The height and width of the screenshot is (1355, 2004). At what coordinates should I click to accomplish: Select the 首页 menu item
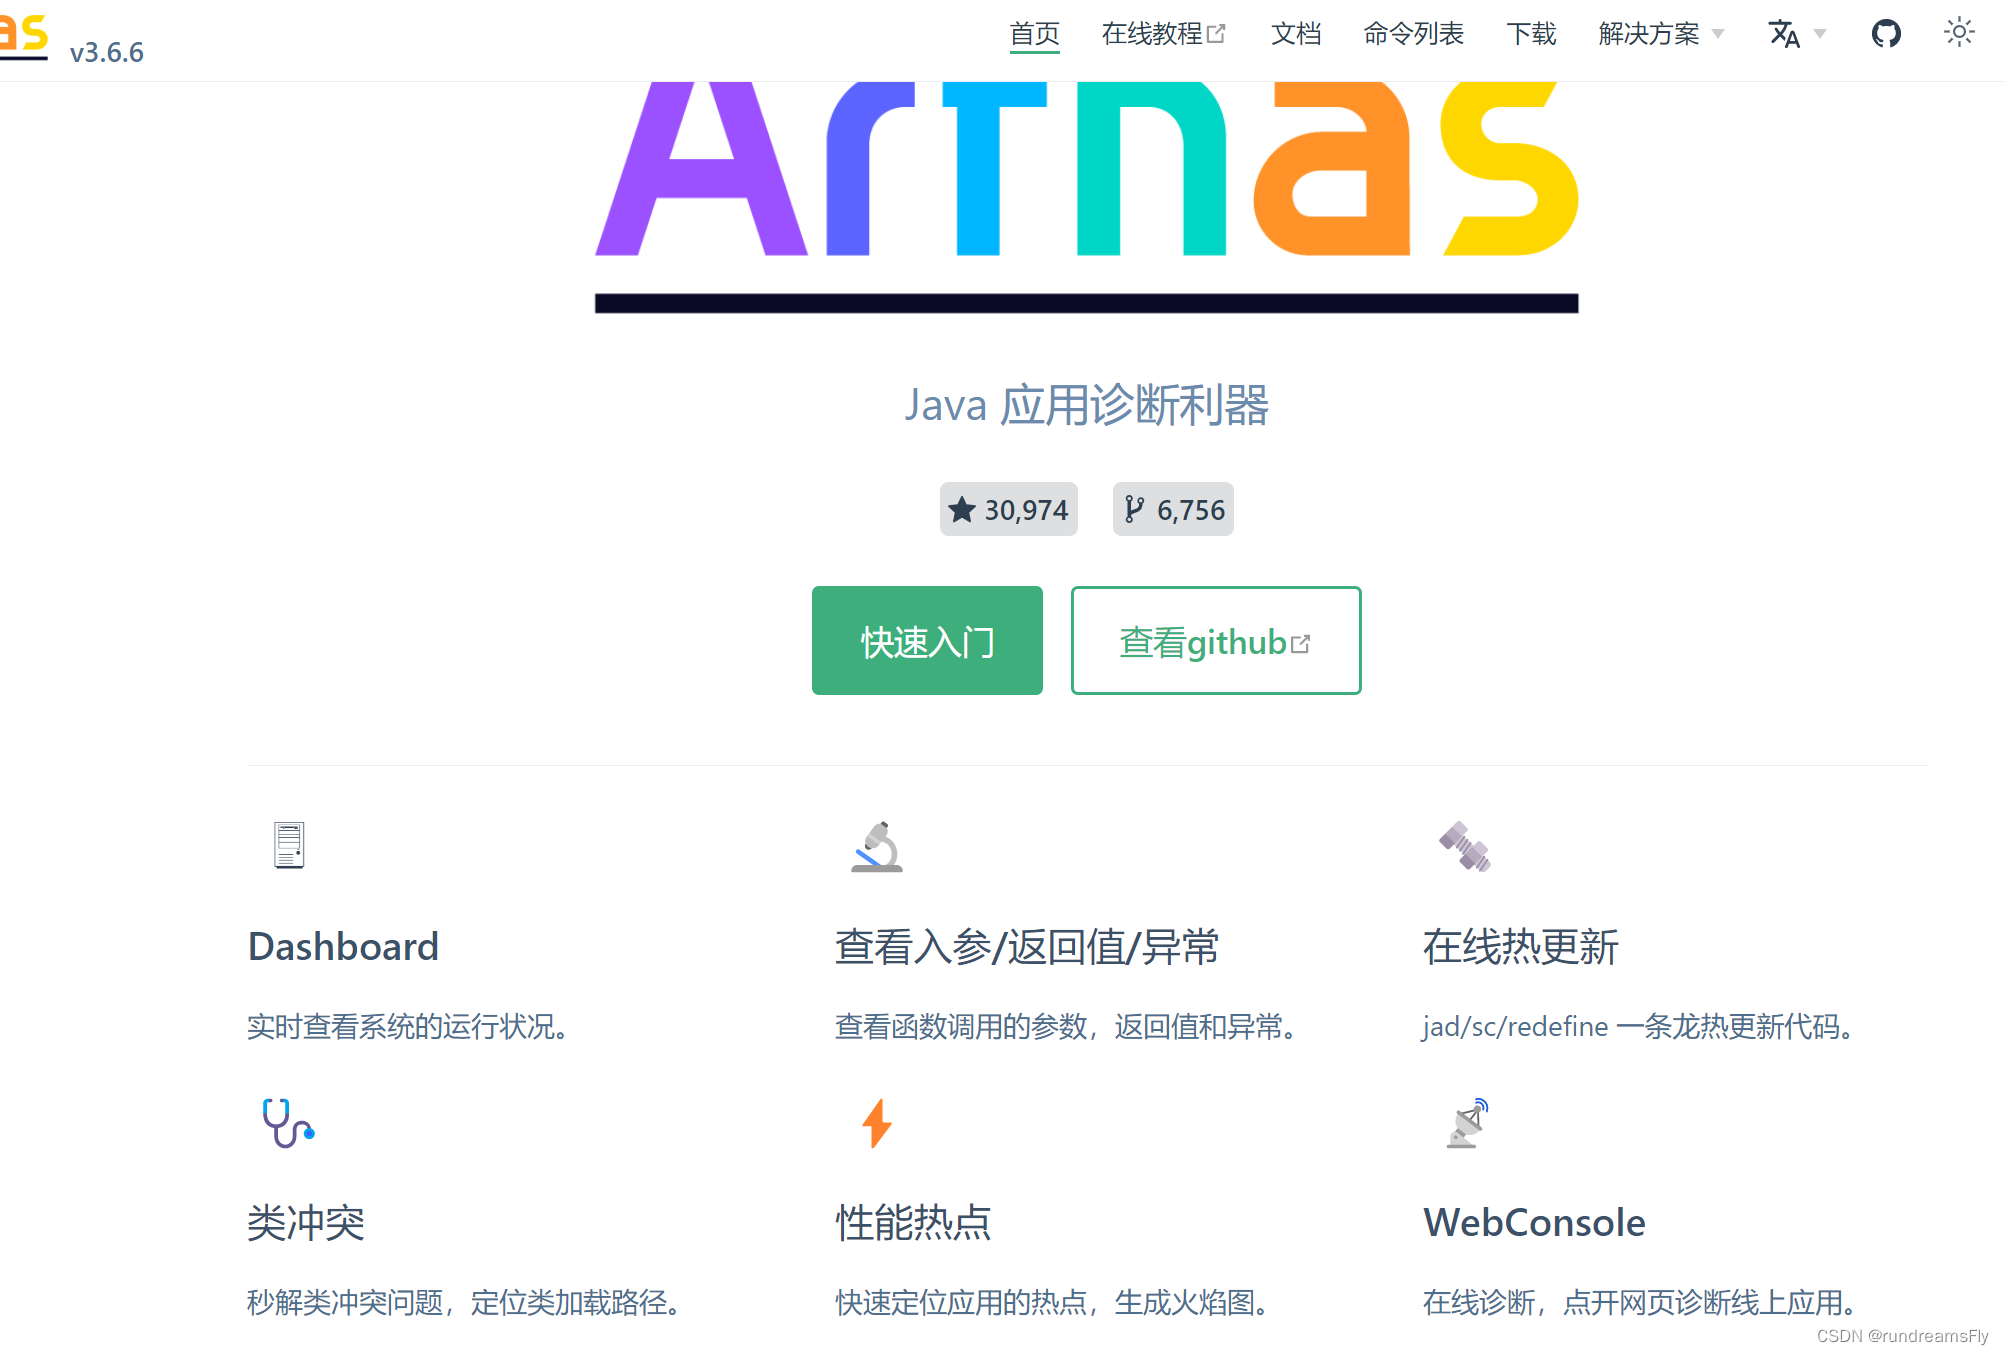[1033, 33]
